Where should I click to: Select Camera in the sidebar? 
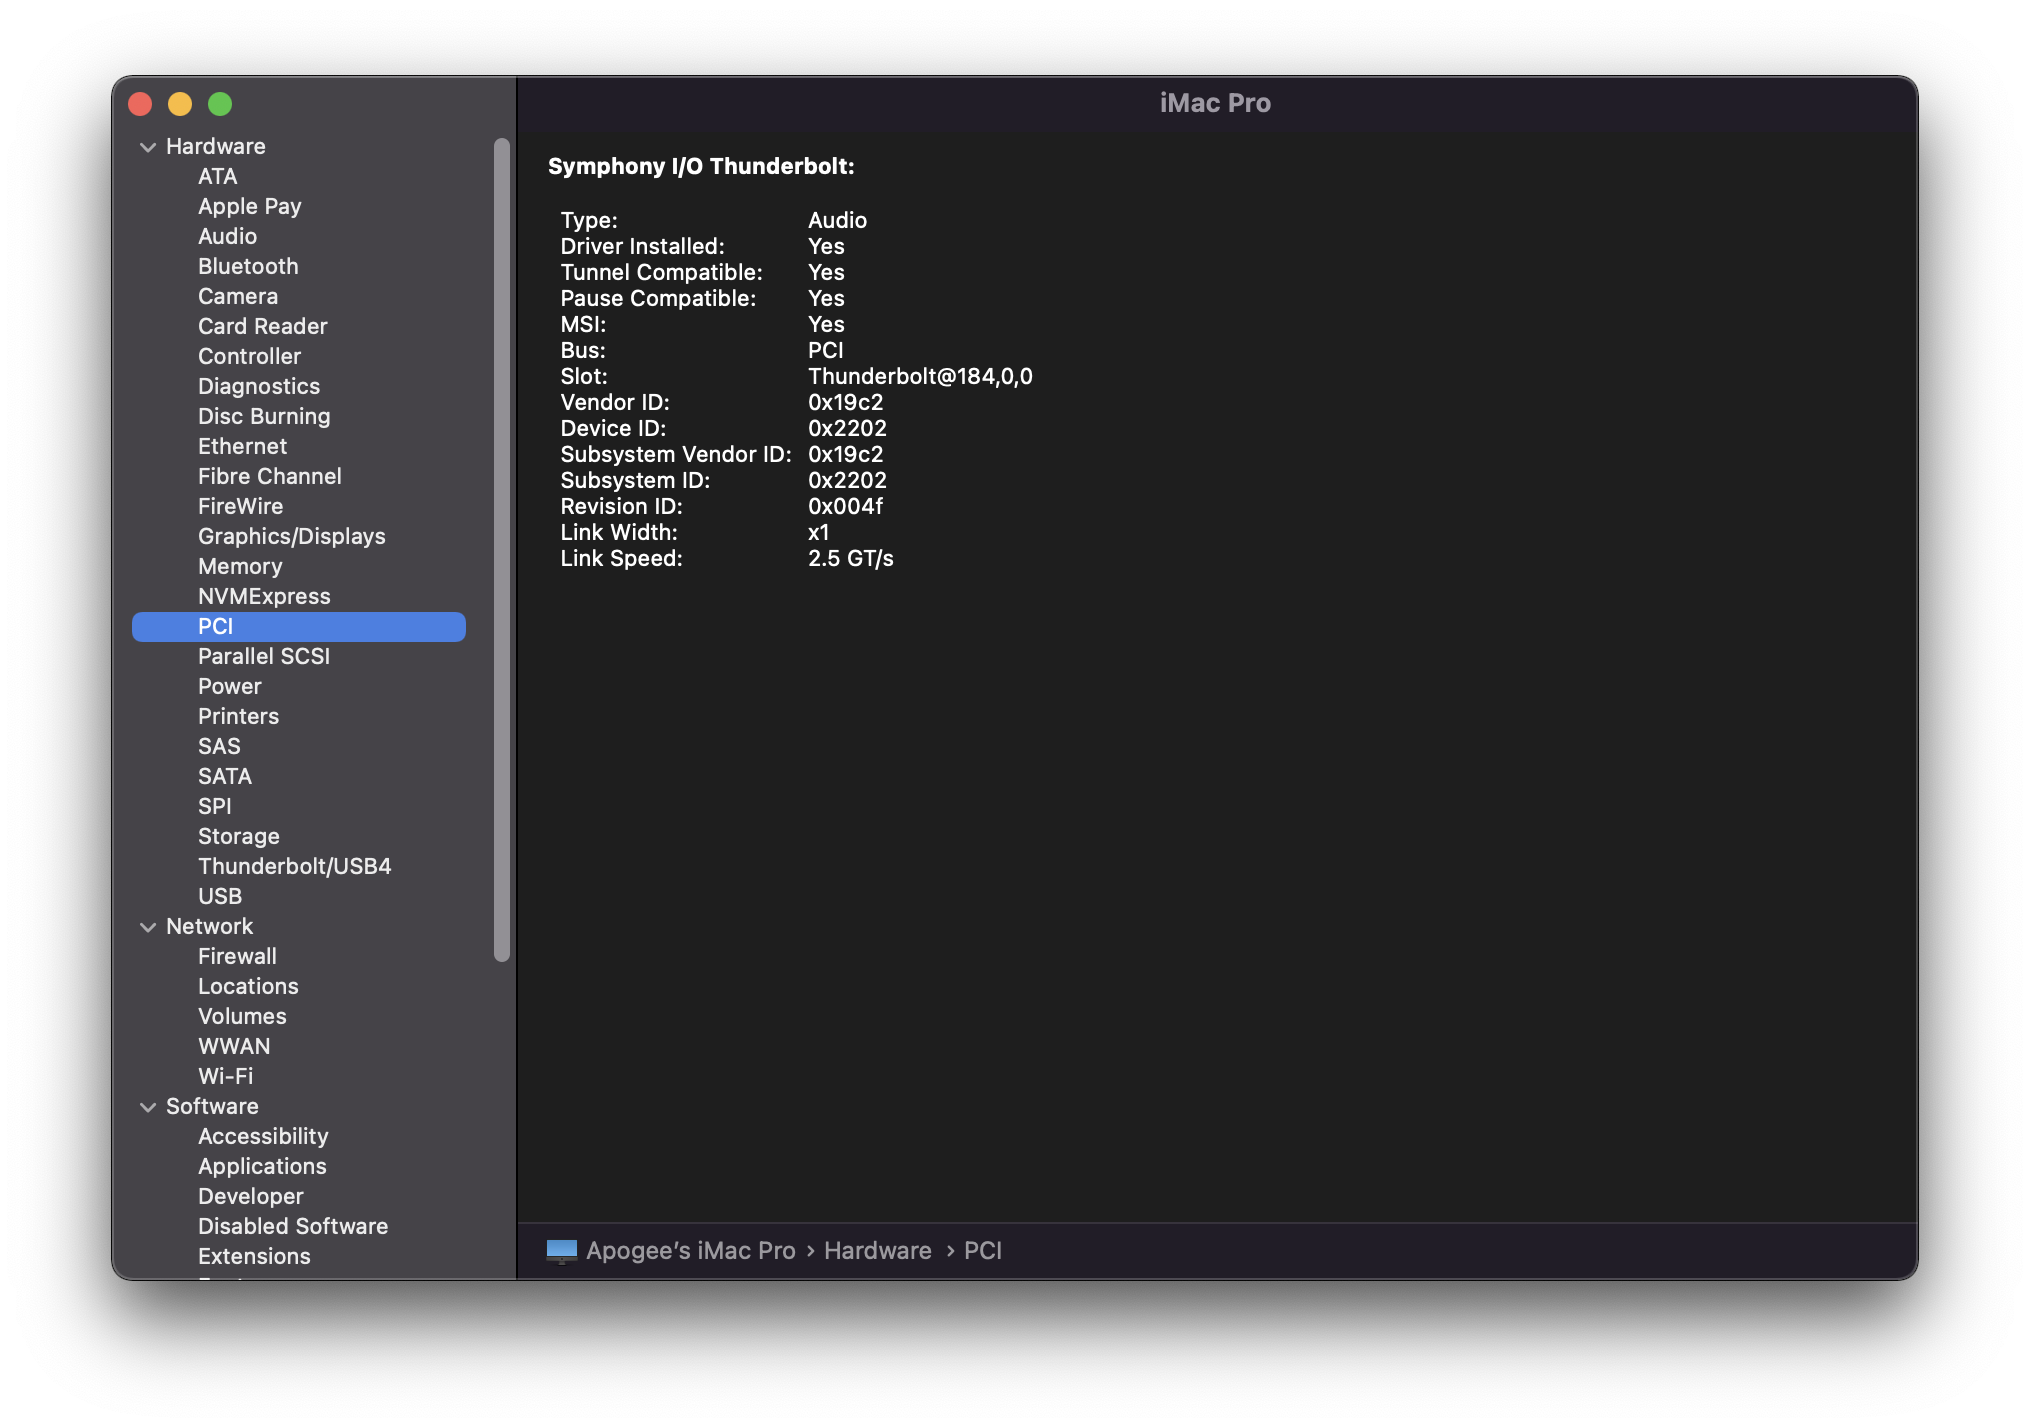coord(238,297)
